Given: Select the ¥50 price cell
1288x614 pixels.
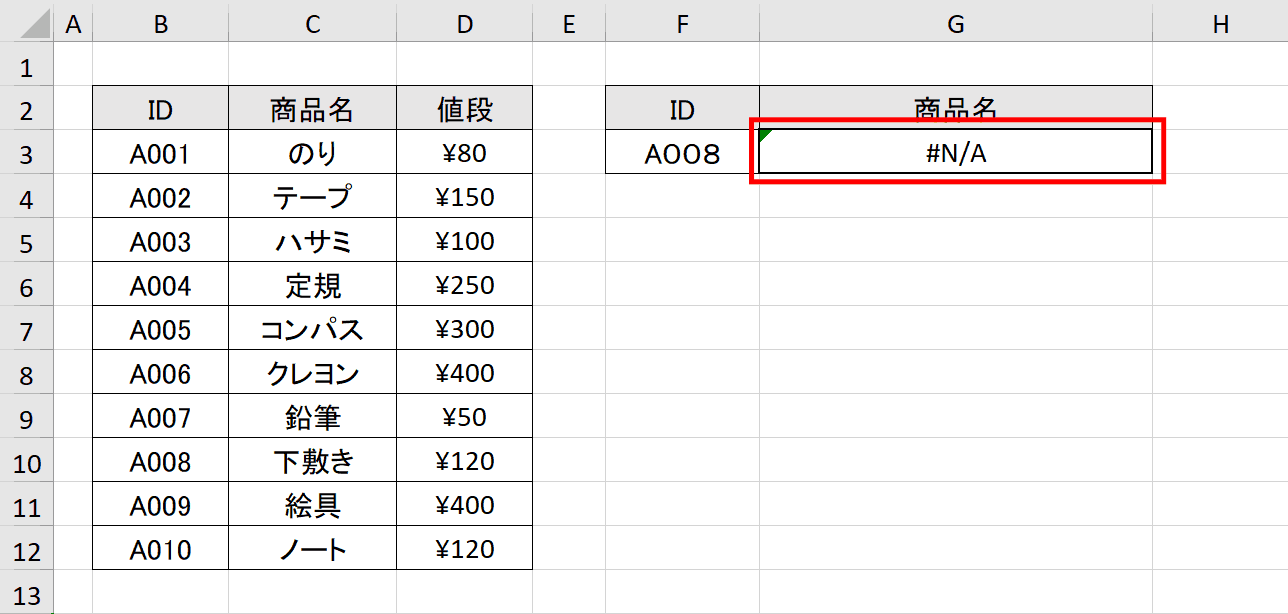Looking at the screenshot, I should (x=464, y=416).
